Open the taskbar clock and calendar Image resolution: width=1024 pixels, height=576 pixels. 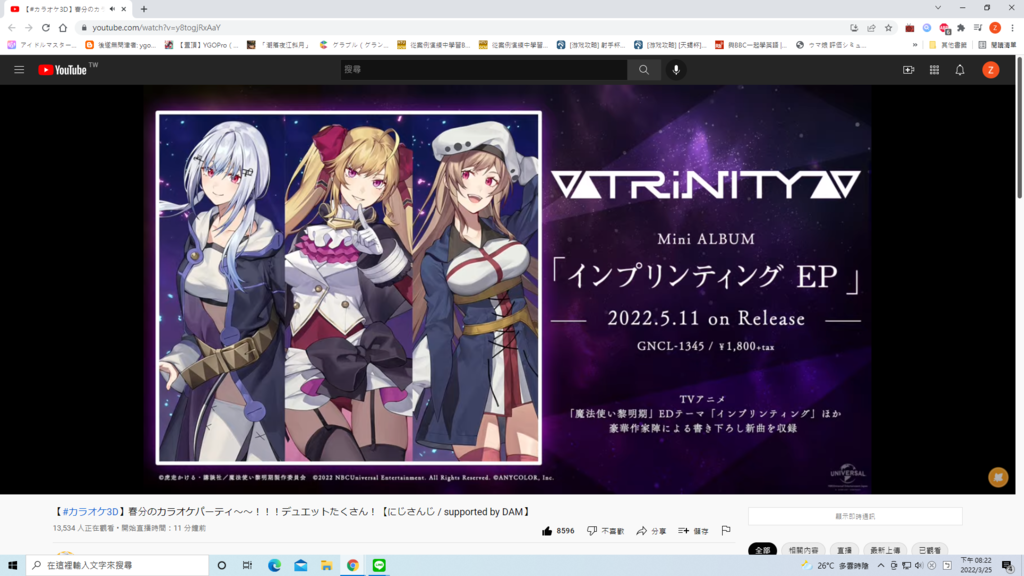(x=976, y=565)
